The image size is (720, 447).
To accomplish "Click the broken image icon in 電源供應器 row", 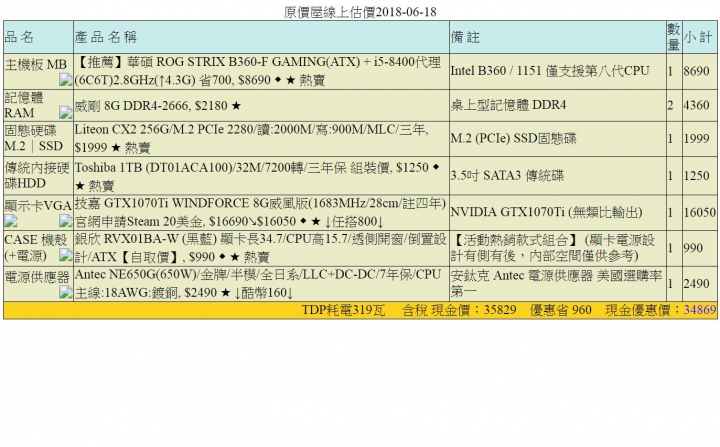I will (66, 292).
